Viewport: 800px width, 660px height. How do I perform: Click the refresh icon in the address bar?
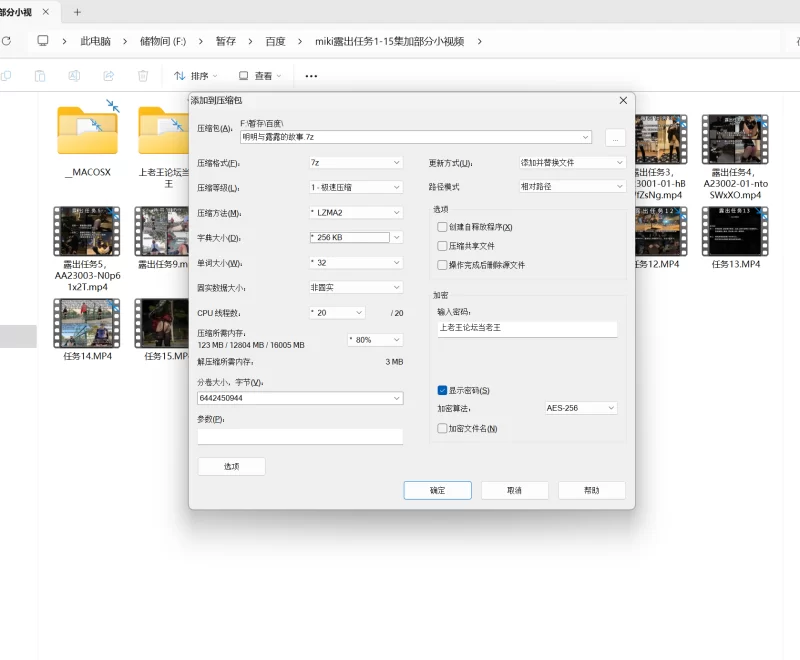pos(6,41)
